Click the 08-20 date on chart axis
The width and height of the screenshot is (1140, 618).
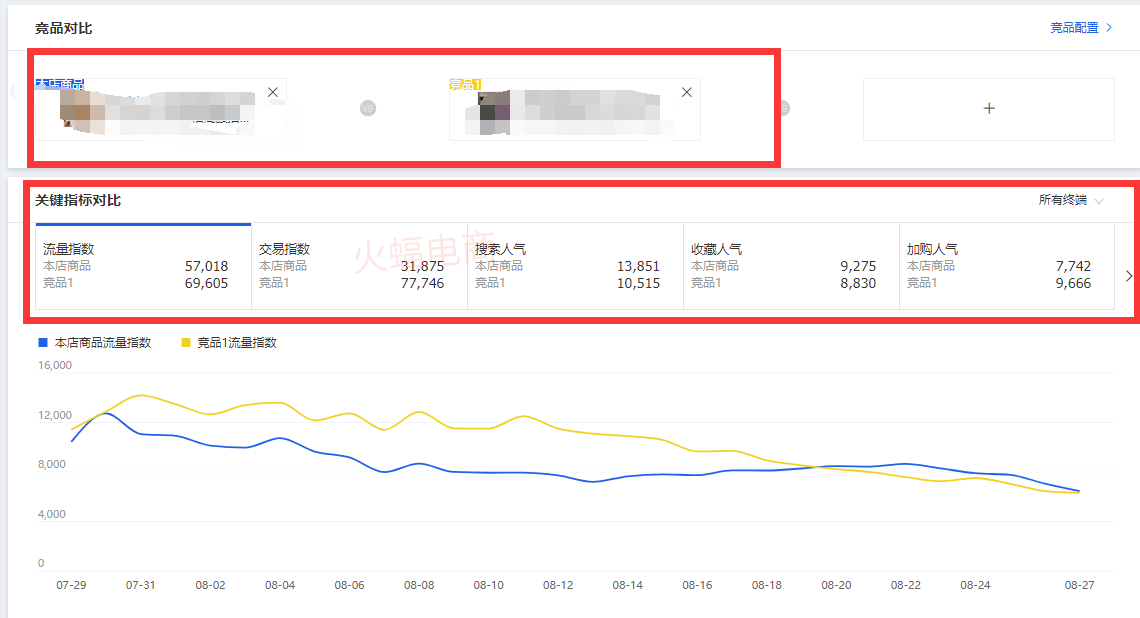coord(836,585)
